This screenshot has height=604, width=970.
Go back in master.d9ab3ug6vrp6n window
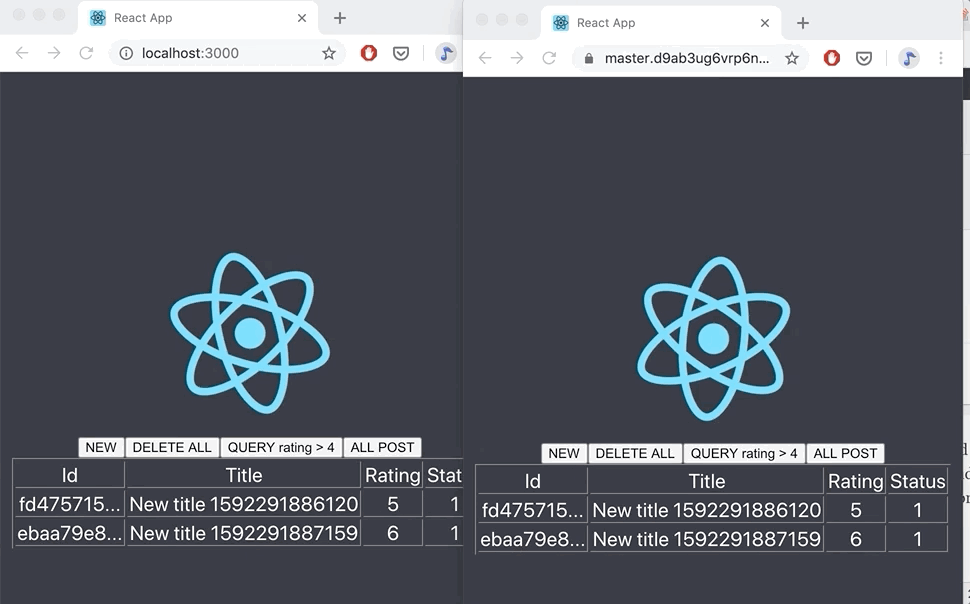tap(485, 58)
